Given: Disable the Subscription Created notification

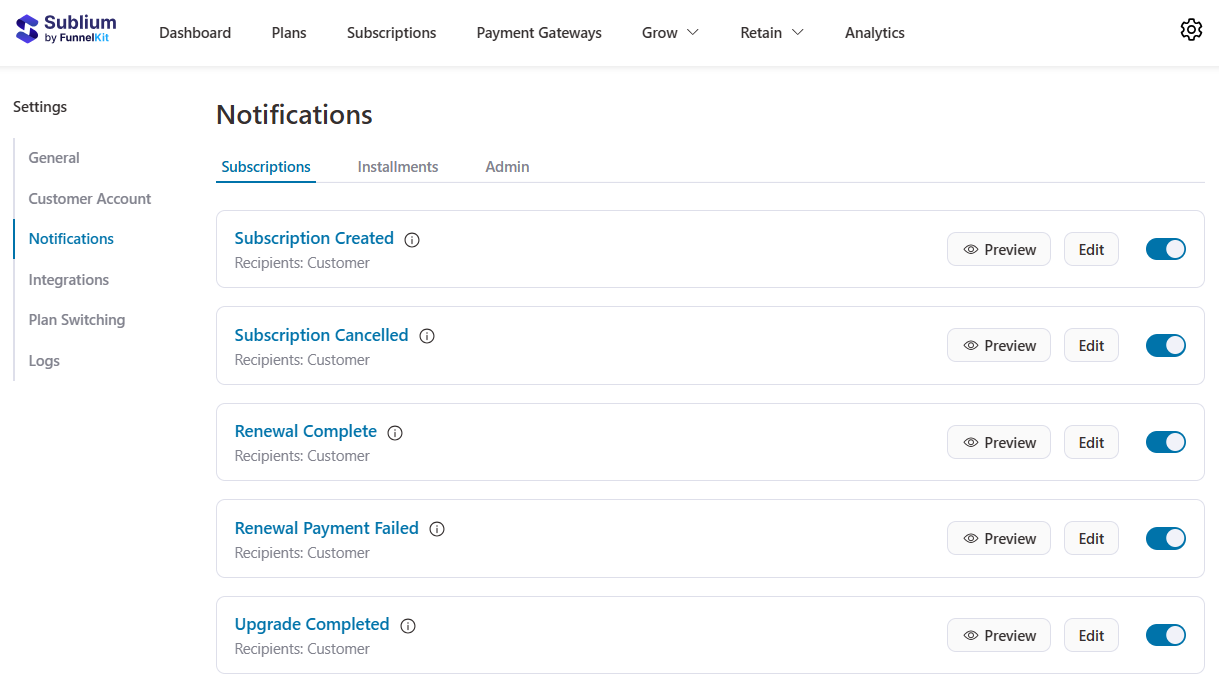Looking at the screenshot, I should coord(1165,248).
